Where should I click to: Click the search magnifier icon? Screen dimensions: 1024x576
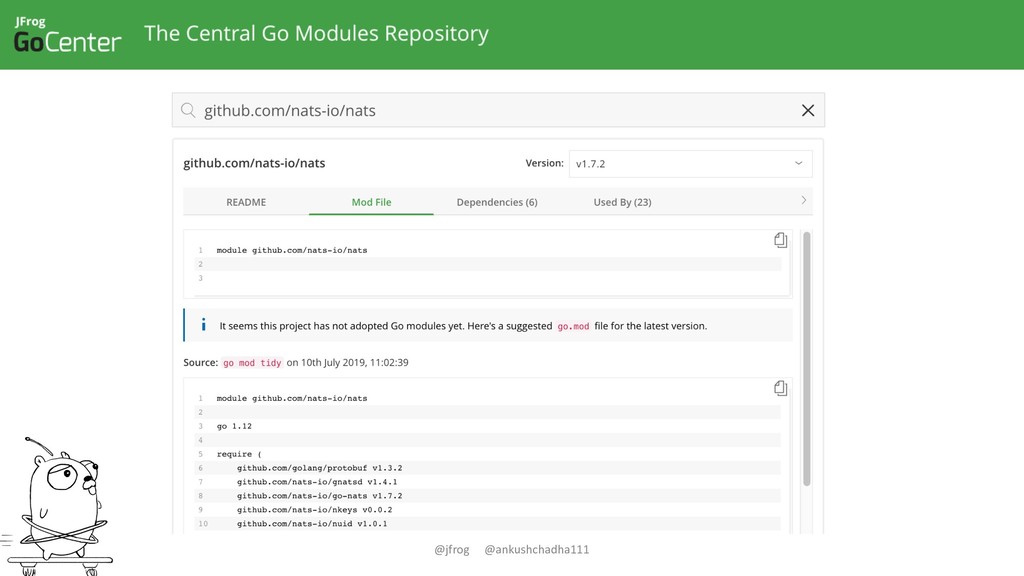coord(188,110)
